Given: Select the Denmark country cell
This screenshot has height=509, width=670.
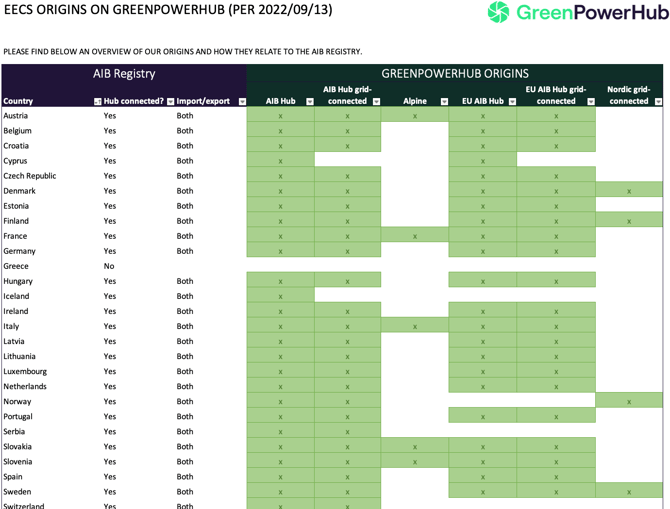Looking at the screenshot, I should pyautogui.click(x=19, y=191).
